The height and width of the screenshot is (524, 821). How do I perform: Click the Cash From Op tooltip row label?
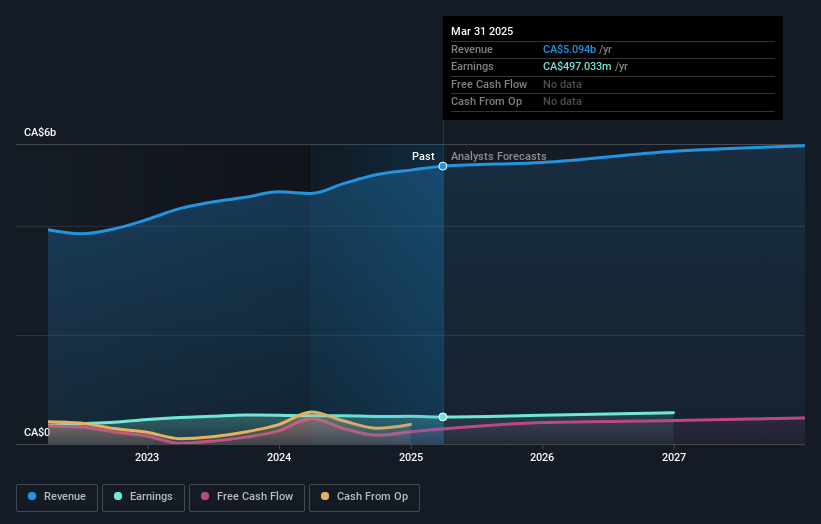[x=486, y=102]
